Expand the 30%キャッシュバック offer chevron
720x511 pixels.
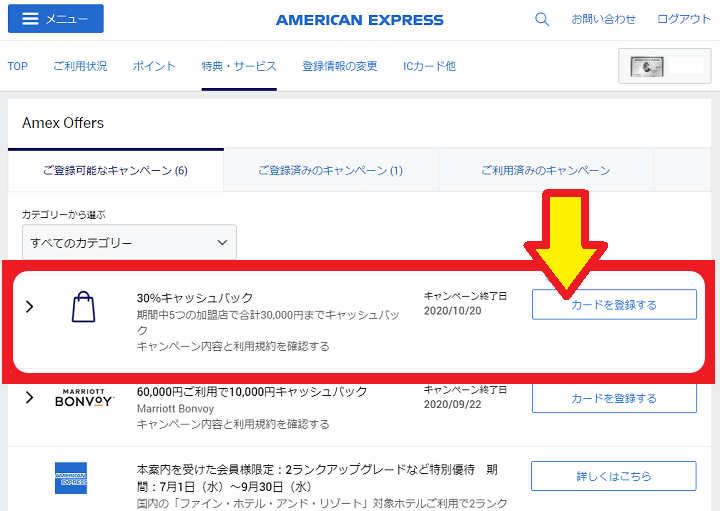point(29,306)
